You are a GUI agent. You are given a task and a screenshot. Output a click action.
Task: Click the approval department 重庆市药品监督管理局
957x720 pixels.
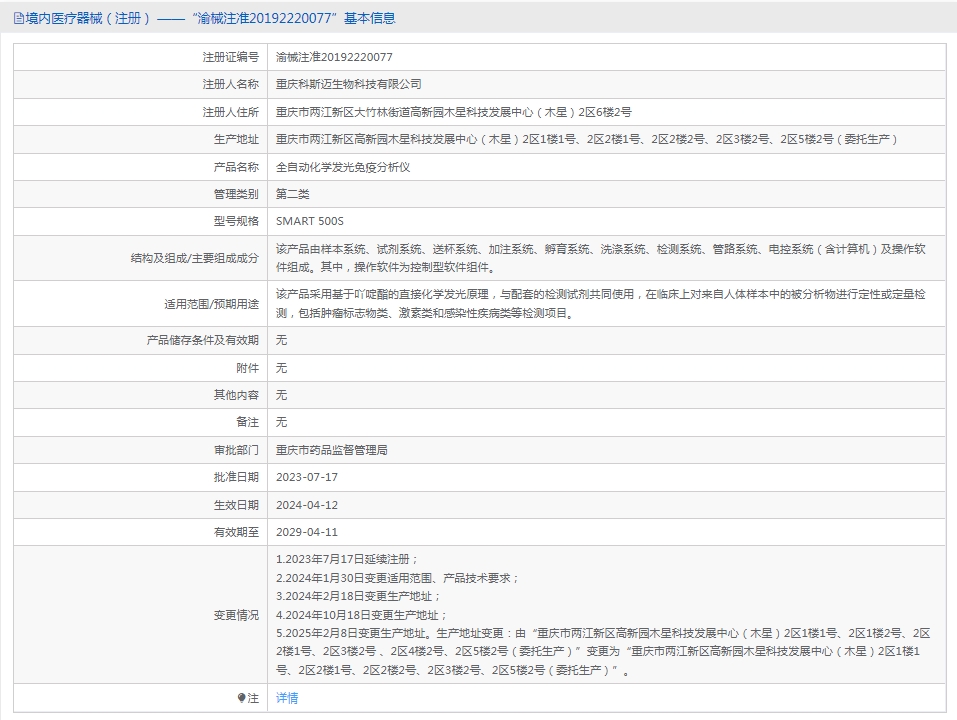coord(332,450)
